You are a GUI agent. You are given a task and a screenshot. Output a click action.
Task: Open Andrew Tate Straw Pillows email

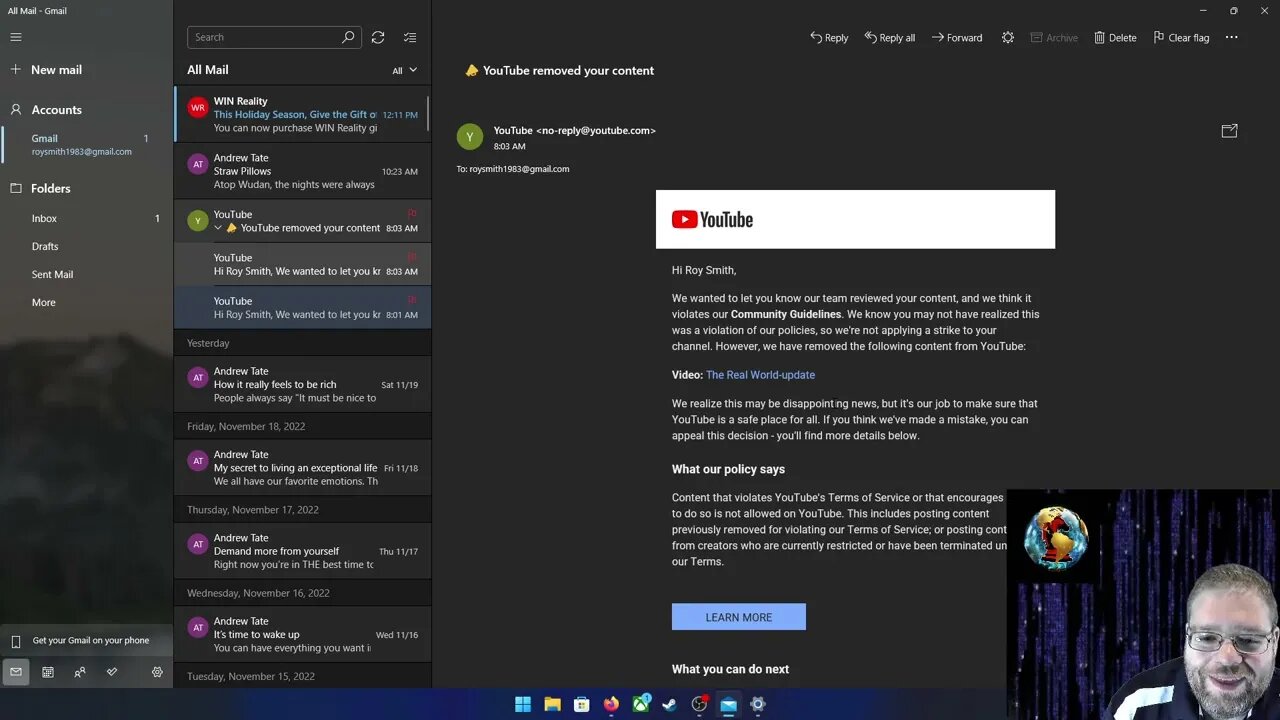[x=302, y=171]
